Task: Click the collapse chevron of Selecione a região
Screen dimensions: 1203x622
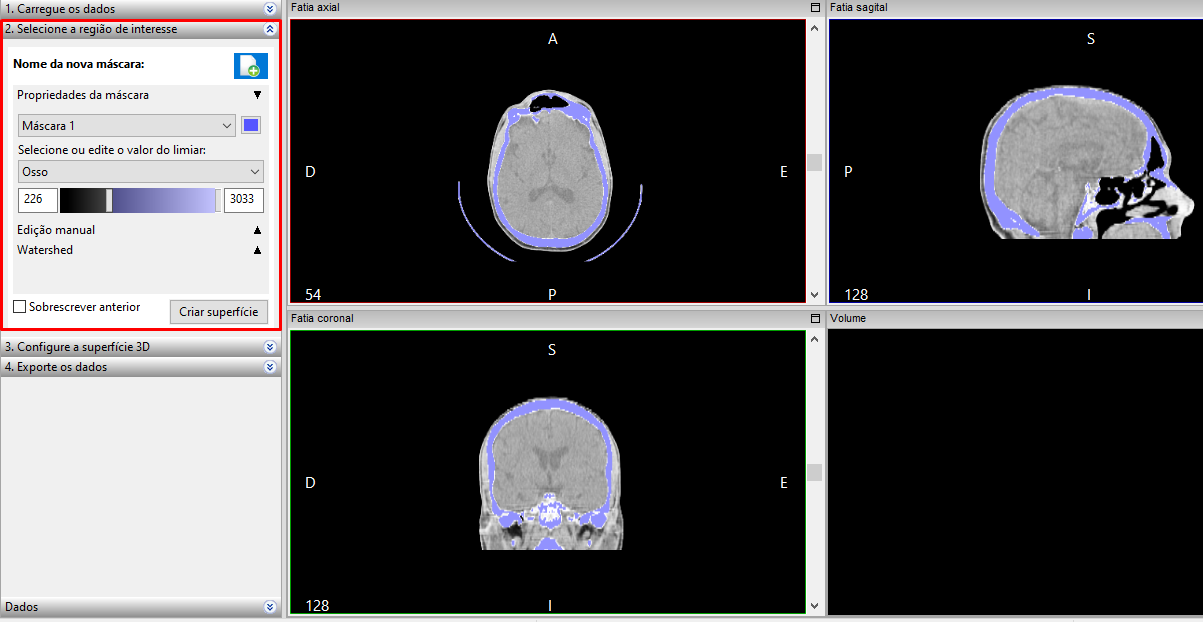Action: pyautogui.click(x=270, y=29)
